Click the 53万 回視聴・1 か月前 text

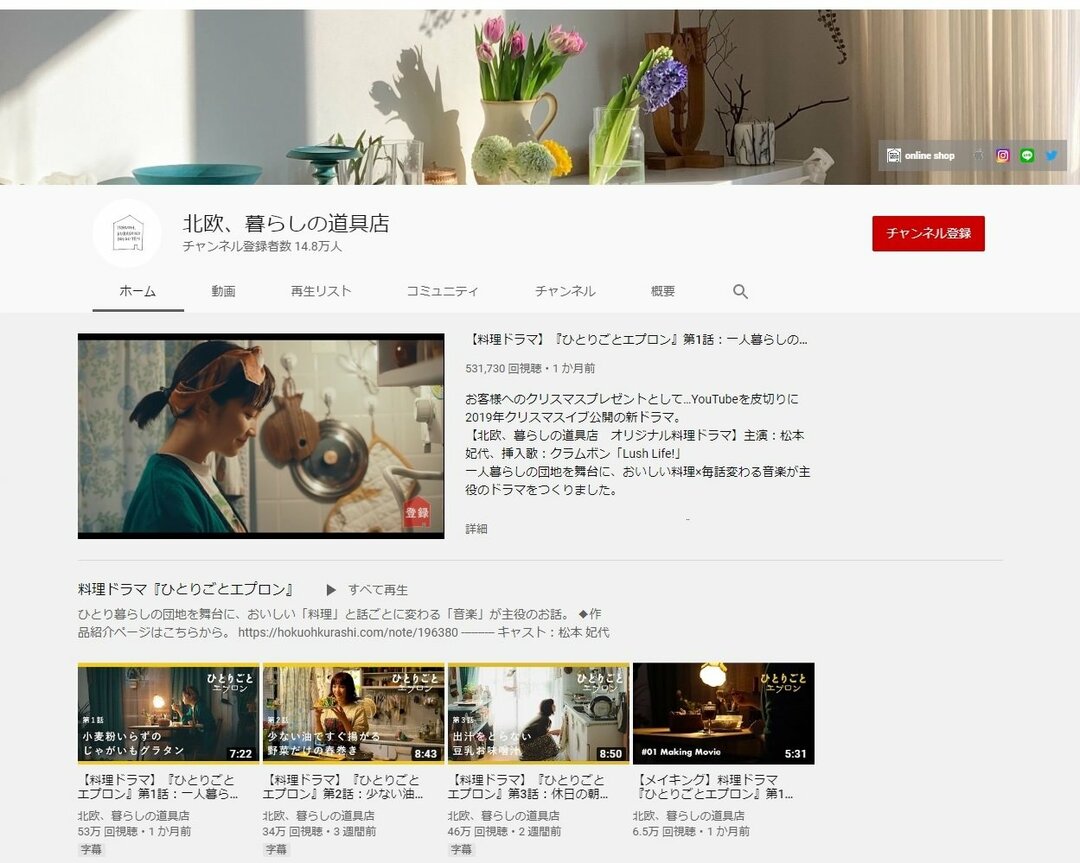tap(135, 832)
